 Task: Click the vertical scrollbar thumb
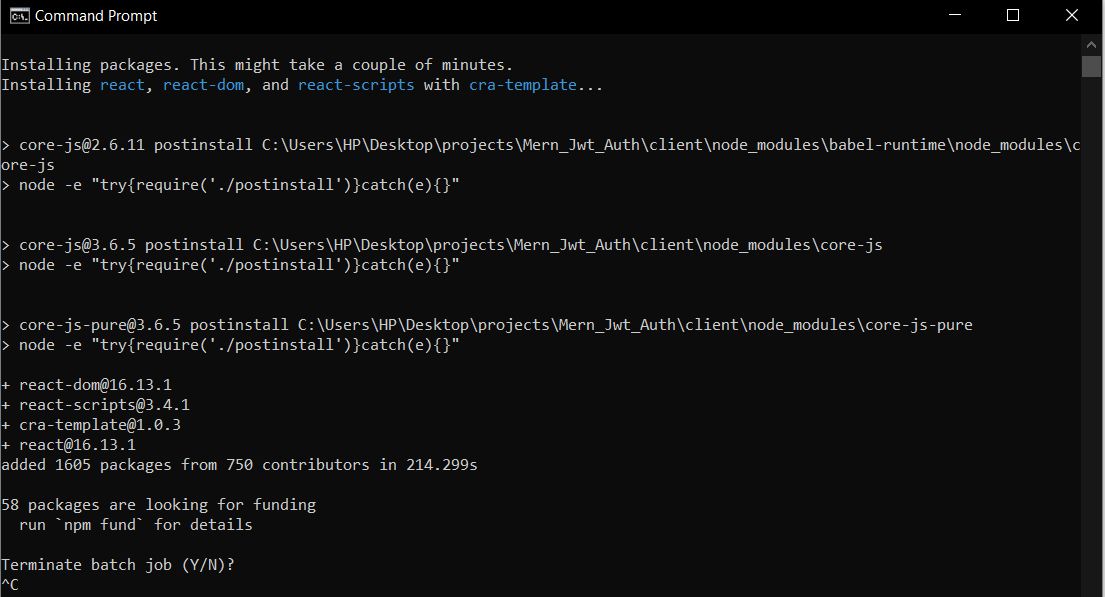tap(1091, 66)
